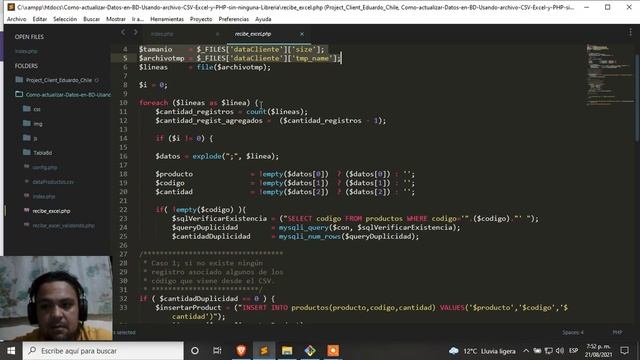Go forward using the tab-bar right arrow
Screen dimensions: 640x360
click(x=136, y=32)
